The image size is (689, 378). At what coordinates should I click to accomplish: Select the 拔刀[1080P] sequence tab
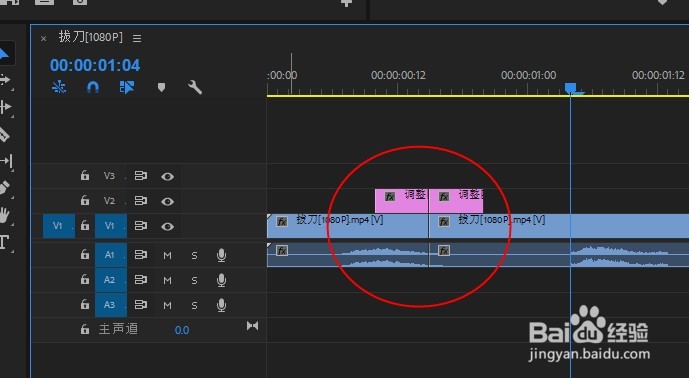click(x=91, y=37)
